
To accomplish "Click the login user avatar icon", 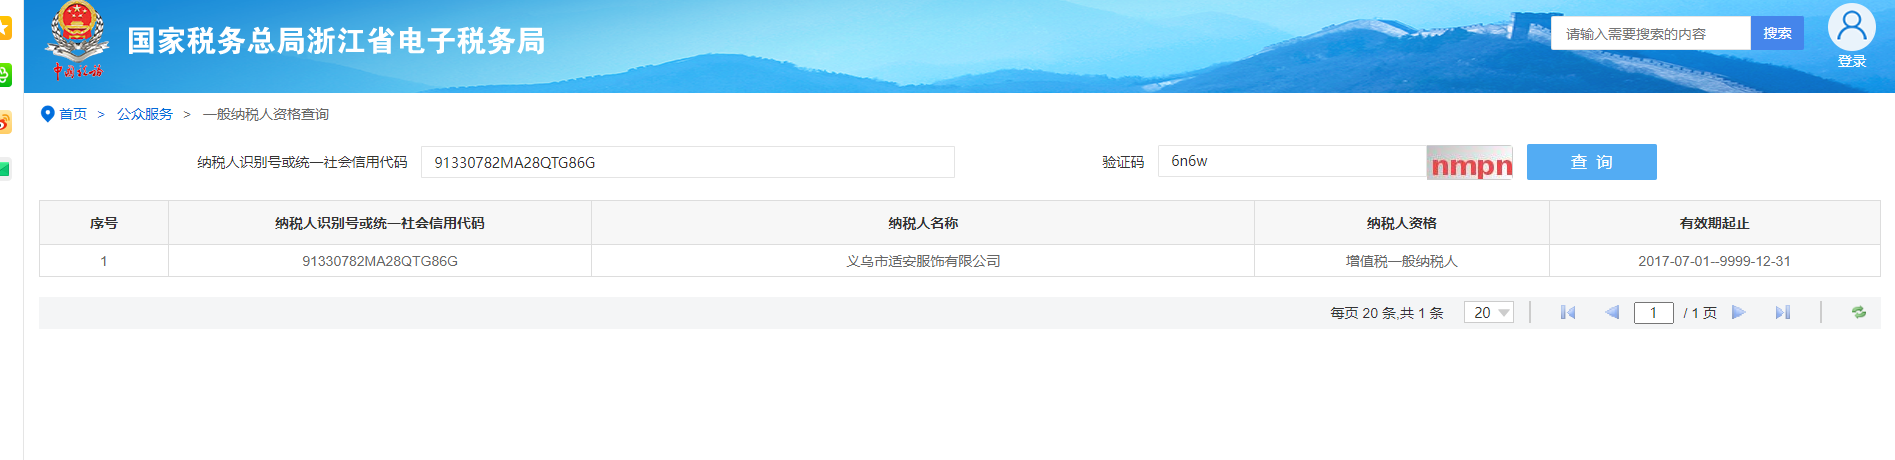I will (x=1851, y=27).
